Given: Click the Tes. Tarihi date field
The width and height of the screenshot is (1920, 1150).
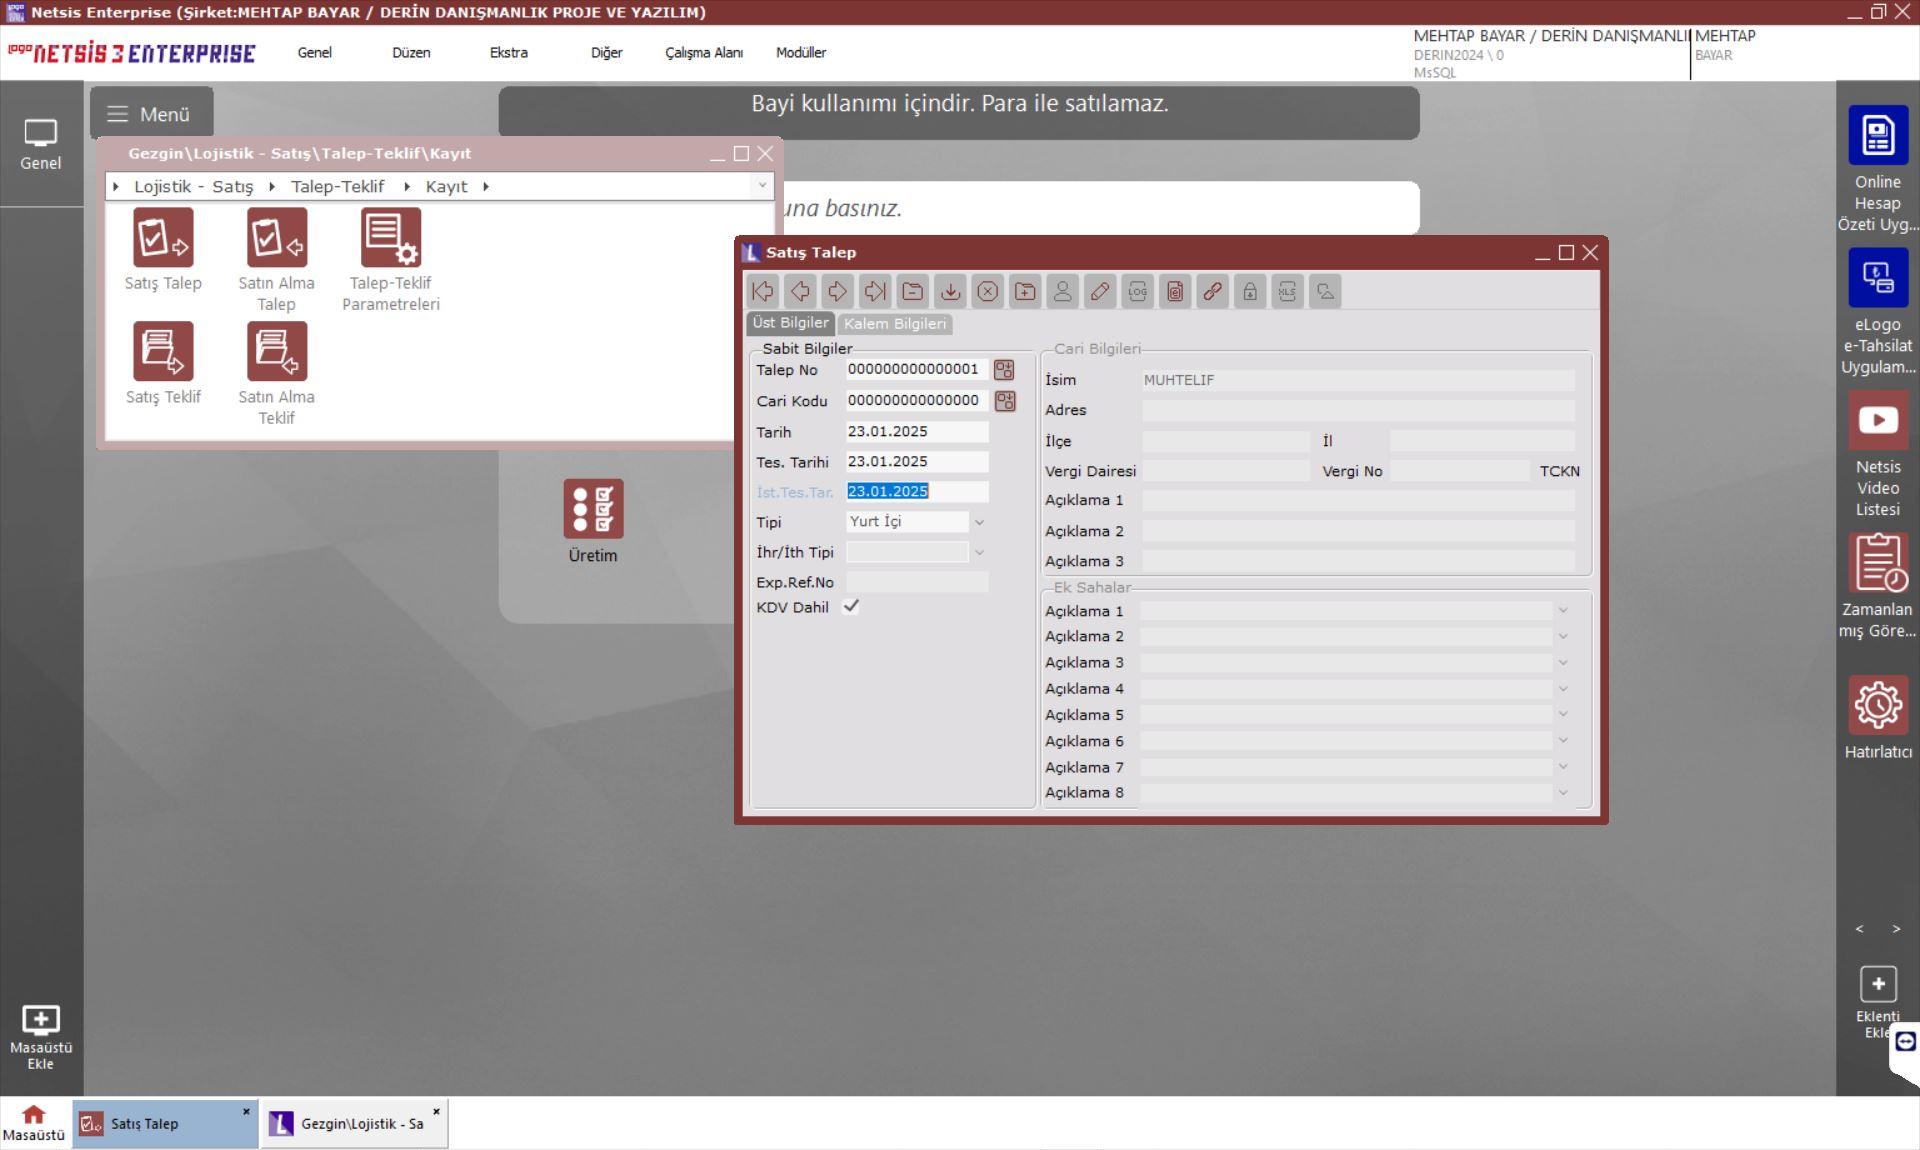Looking at the screenshot, I should (916, 462).
